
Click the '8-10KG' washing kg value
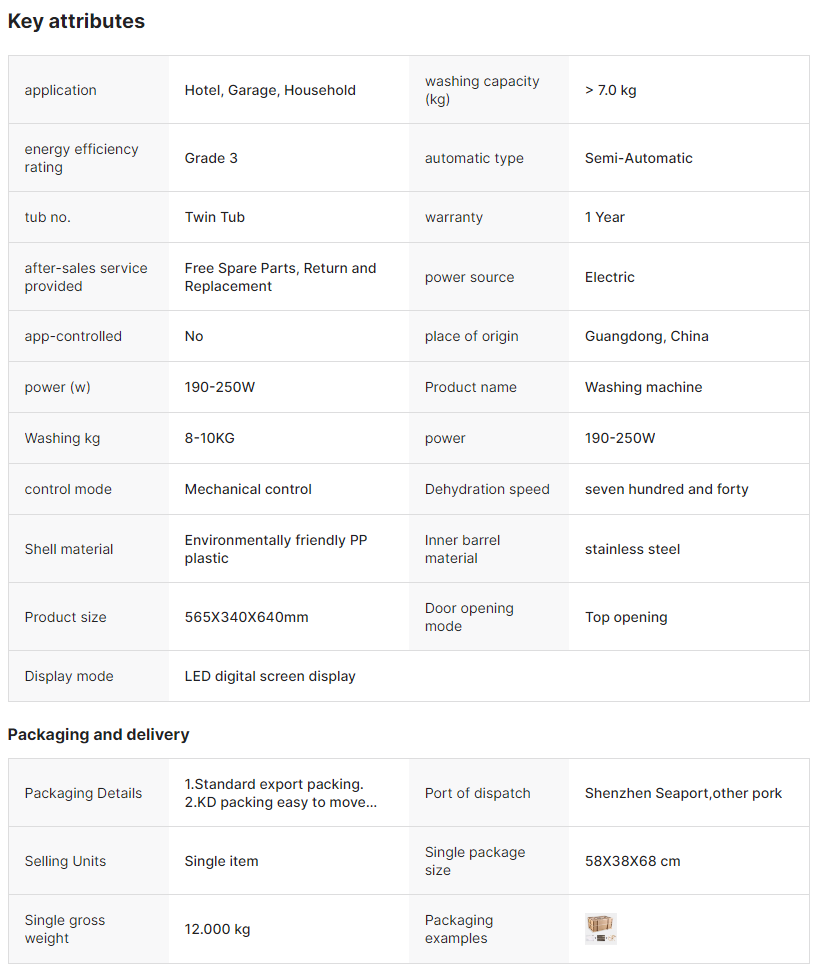209,438
